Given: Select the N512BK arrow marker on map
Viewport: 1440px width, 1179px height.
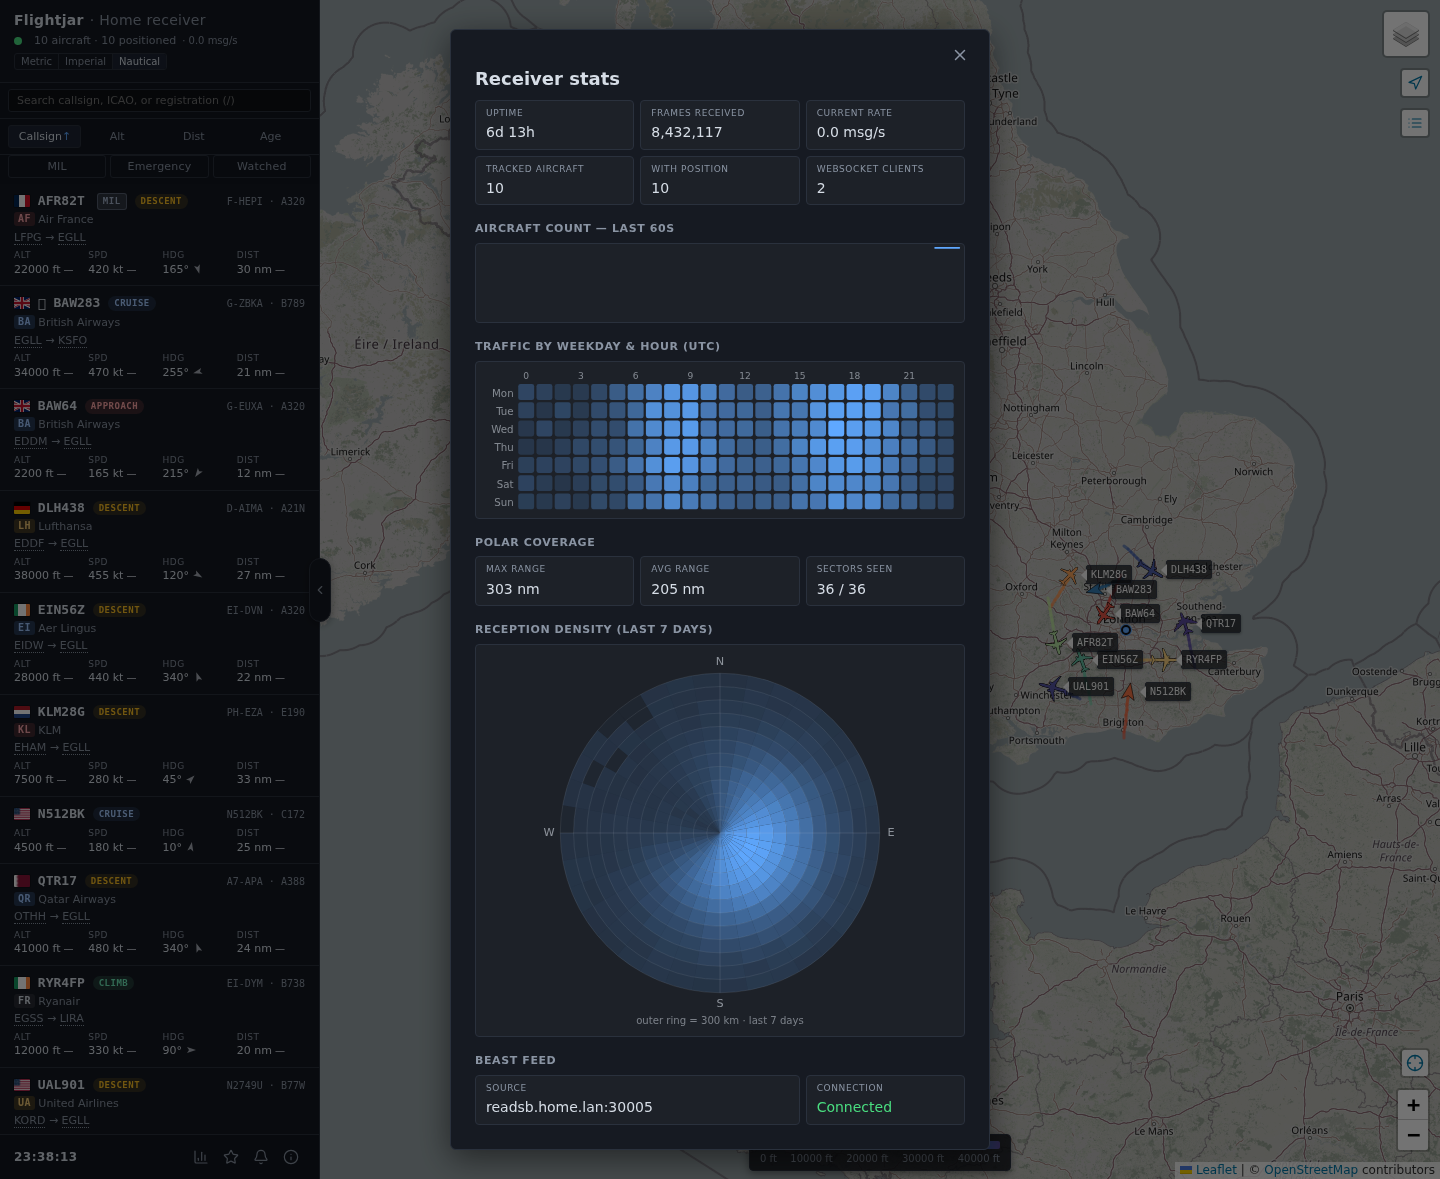Looking at the screenshot, I should pyautogui.click(x=1129, y=691).
